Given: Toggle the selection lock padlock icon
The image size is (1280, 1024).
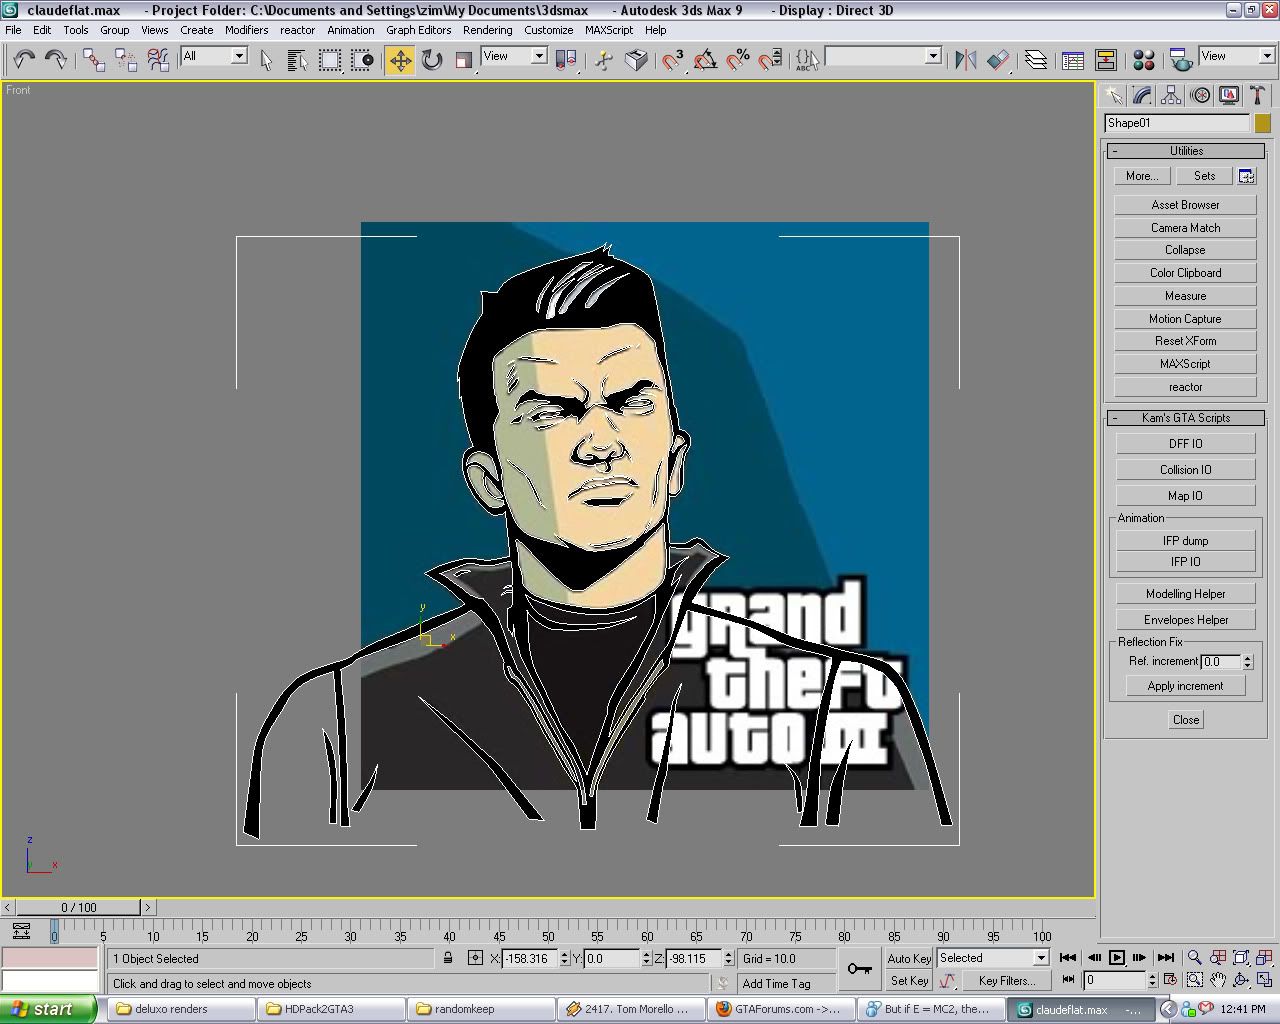Looking at the screenshot, I should tap(448, 958).
